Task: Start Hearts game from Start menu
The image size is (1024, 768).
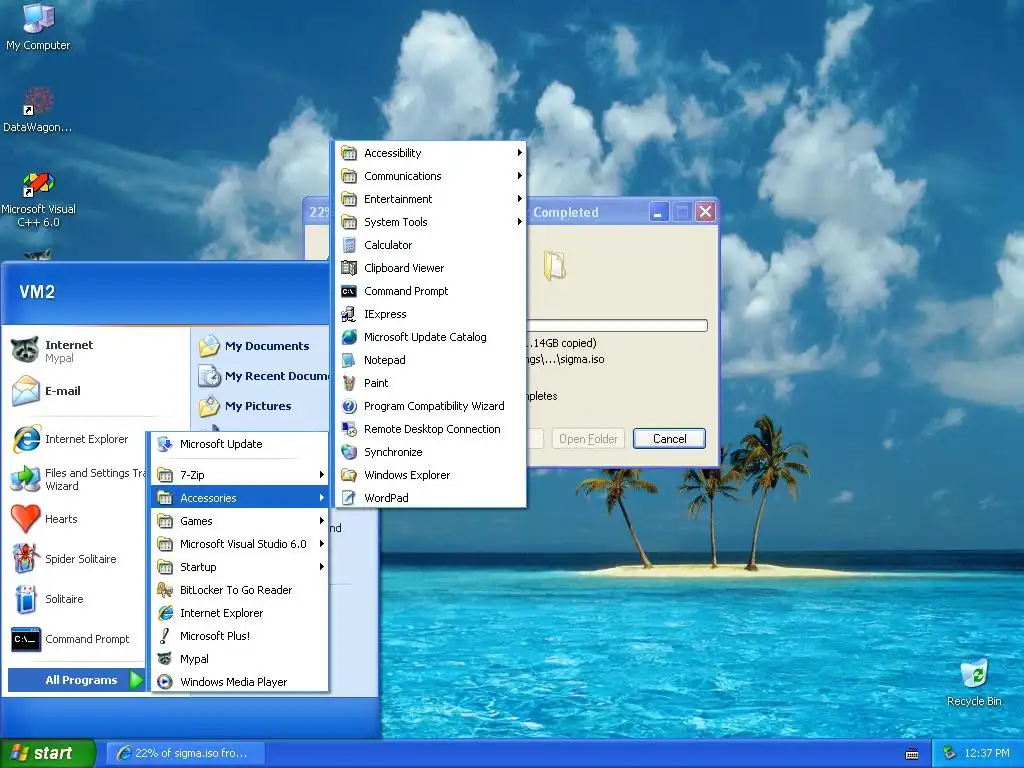Action: [76, 519]
